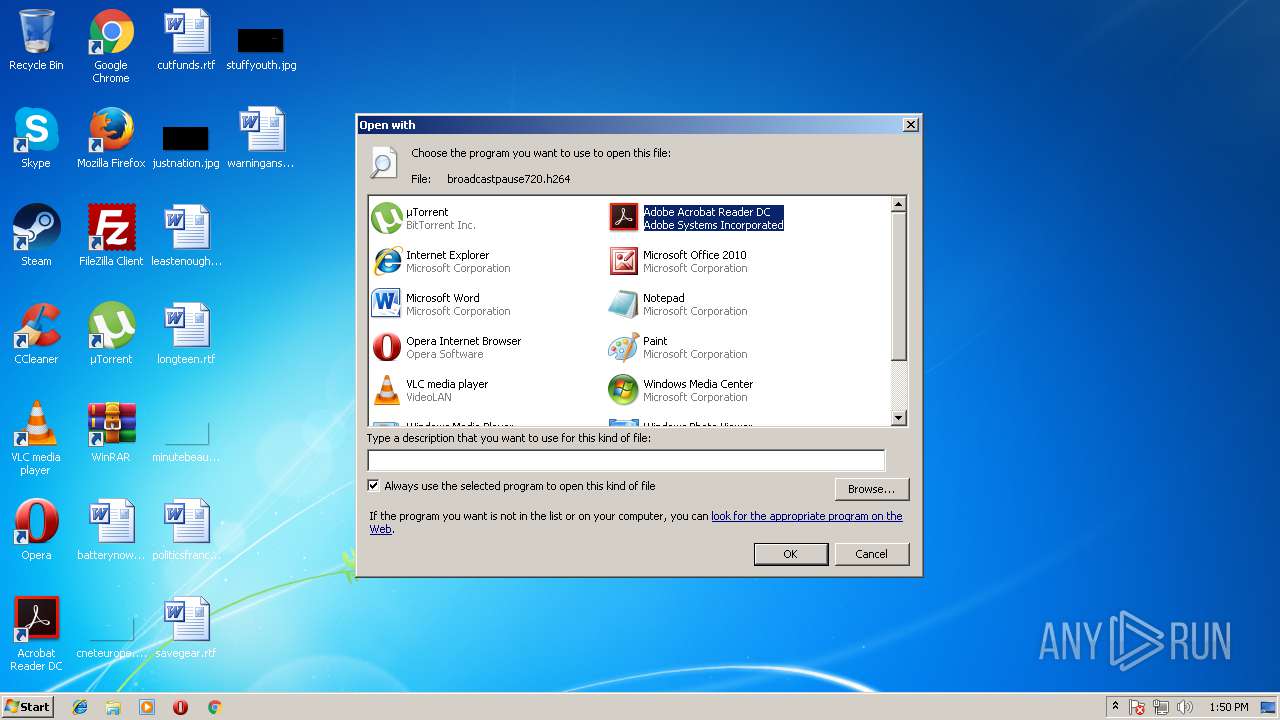Viewport: 1280px width, 720px height.
Task: Choose Windows Media Center in the list
Action: click(x=698, y=390)
